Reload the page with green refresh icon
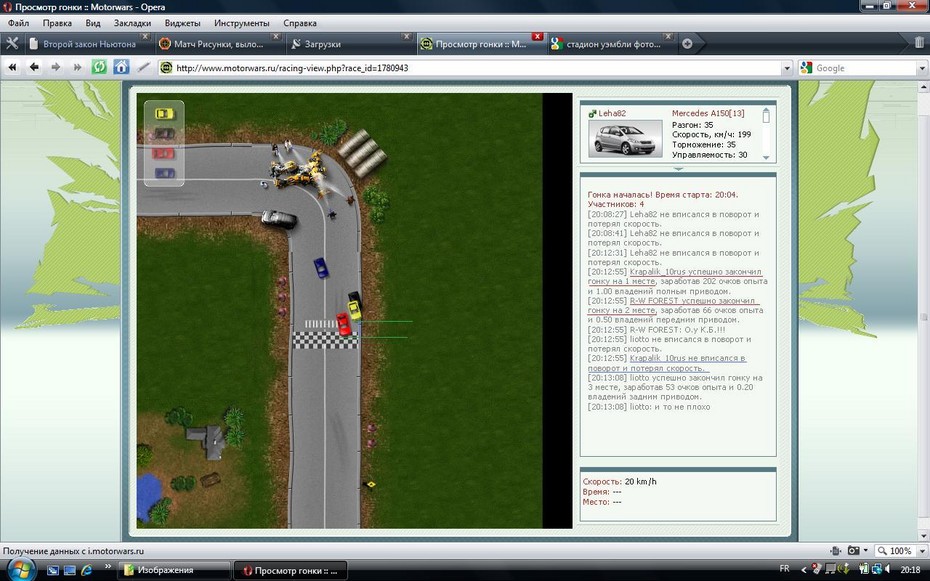This screenshot has height=581, width=930. point(99,67)
